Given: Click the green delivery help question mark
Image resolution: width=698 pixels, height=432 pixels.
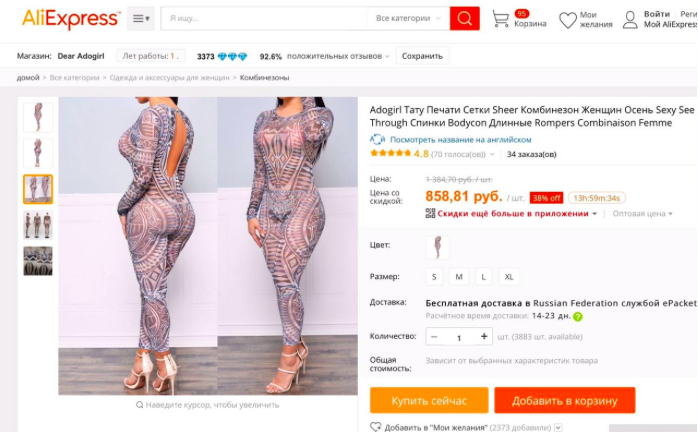Looking at the screenshot, I should (x=577, y=317).
